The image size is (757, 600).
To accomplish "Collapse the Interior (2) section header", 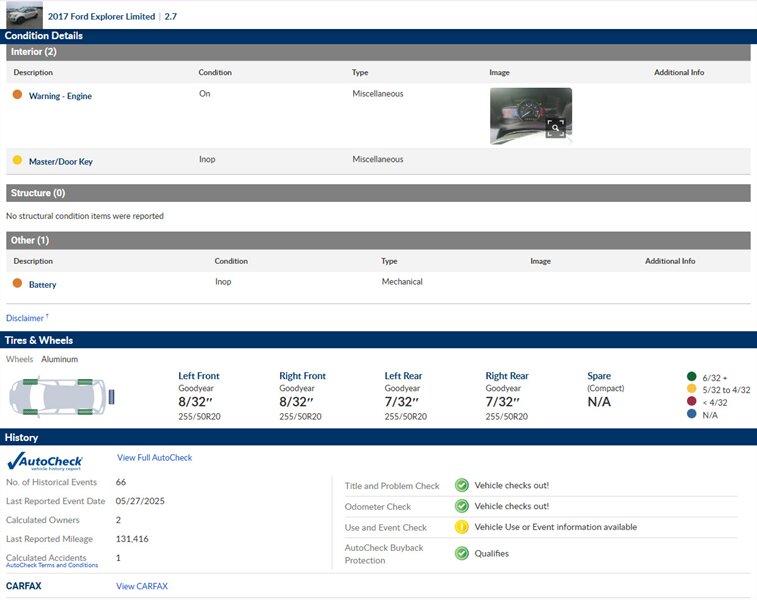I will (378, 52).
